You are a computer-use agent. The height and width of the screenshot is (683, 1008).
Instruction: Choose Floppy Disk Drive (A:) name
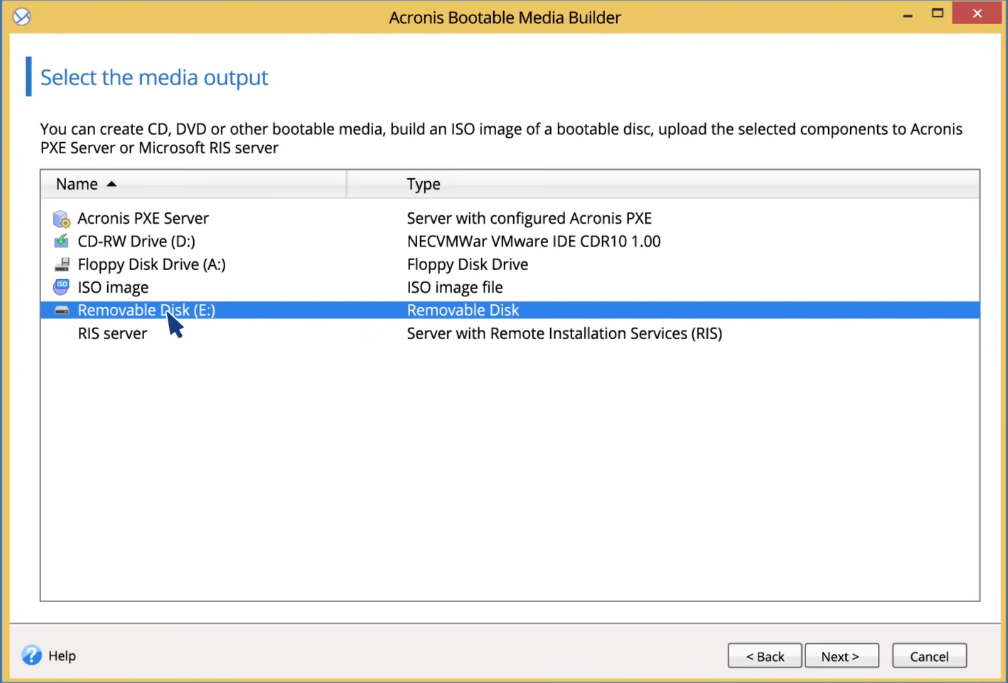(152, 264)
